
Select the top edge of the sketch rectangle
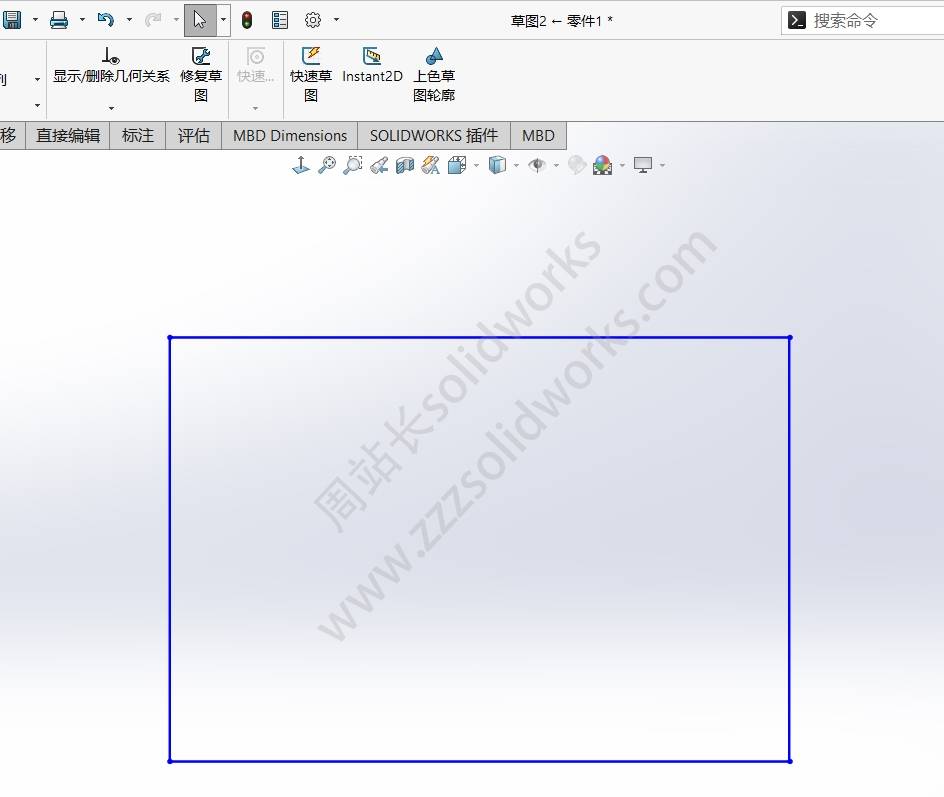click(480, 338)
